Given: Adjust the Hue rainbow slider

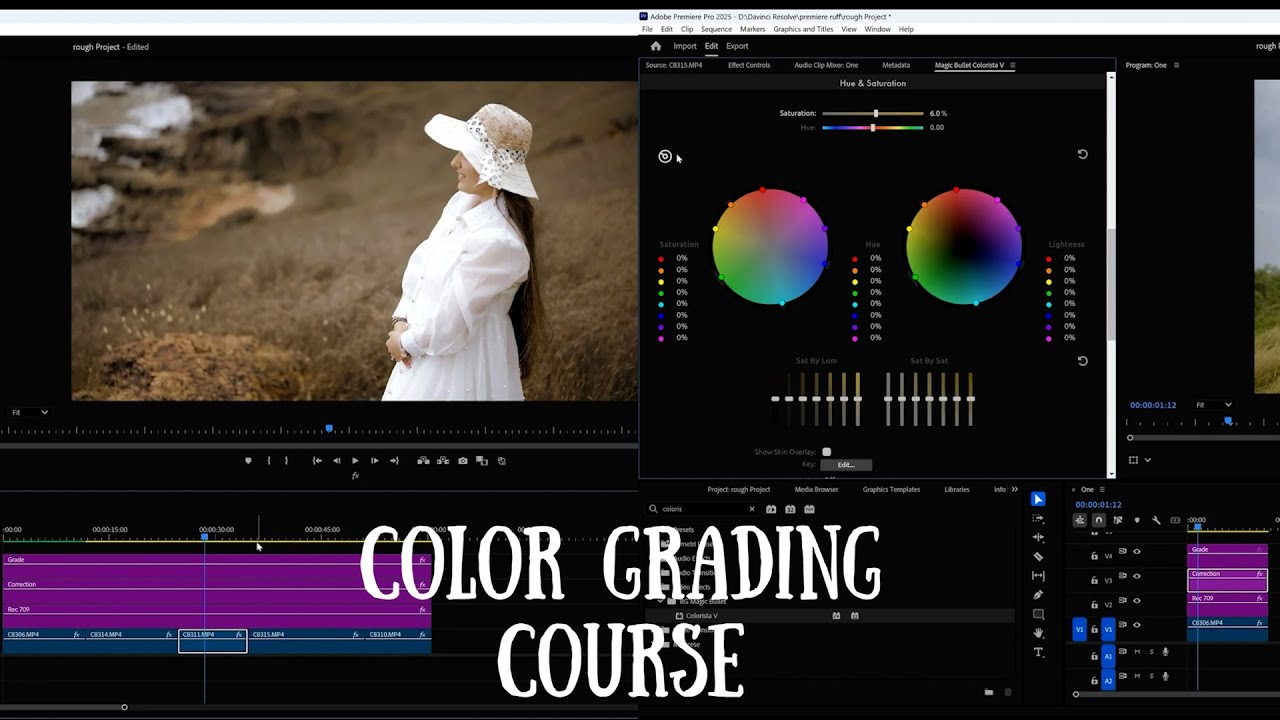Looking at the screenshot, I should [x=872, y=128].
